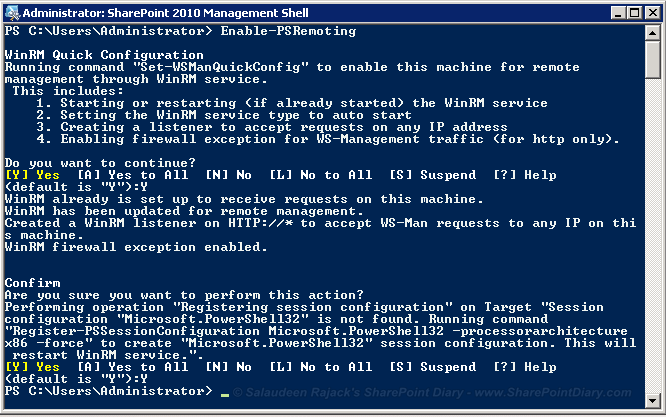This screenshot has width=666, height=417.
Task: Click the yellow [Y] Yes in the Confirm prompt
Action: (x=32, y=367)
